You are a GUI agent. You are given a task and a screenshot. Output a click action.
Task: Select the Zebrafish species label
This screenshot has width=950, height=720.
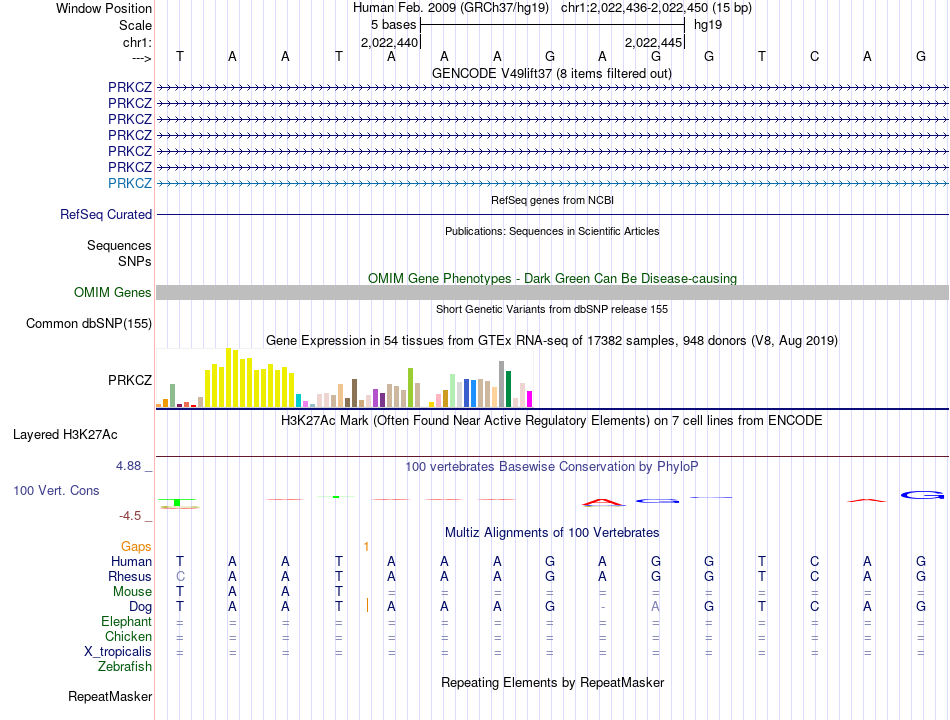point(125,667)
